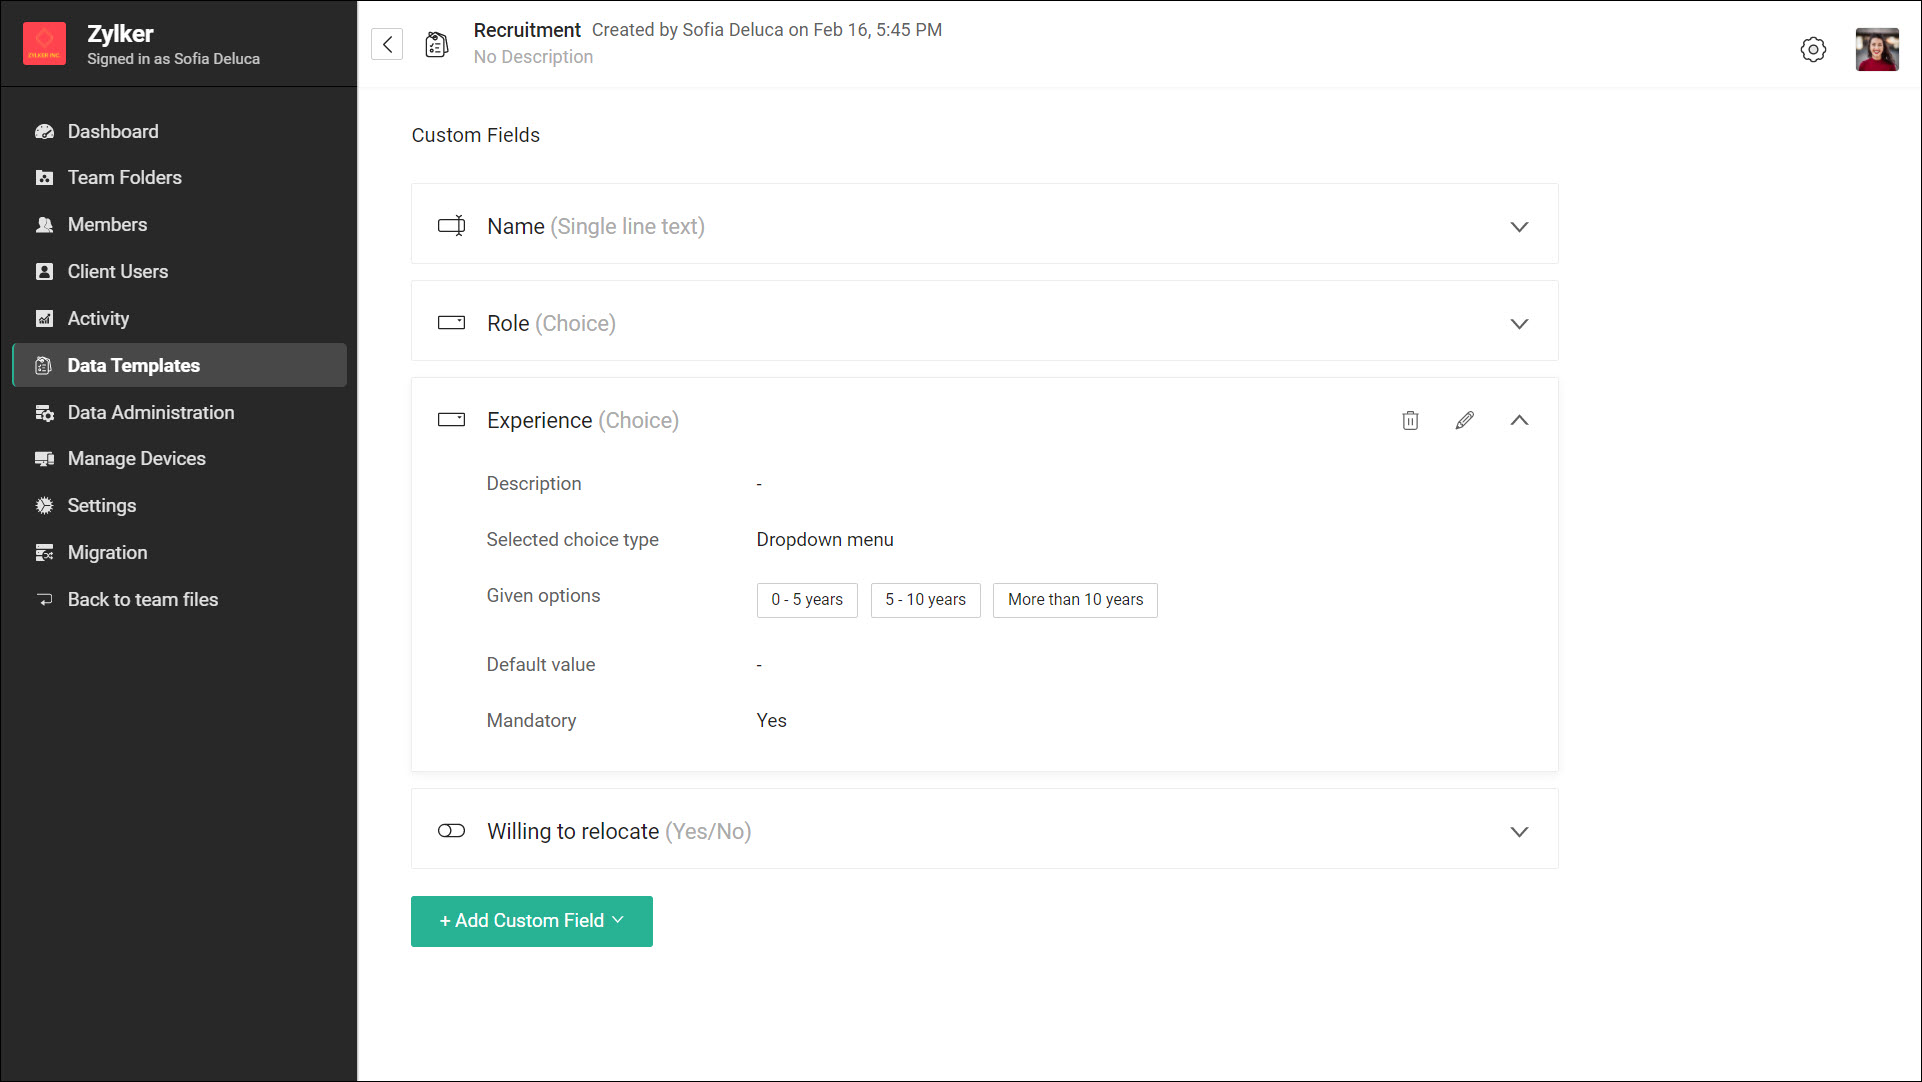1922x1082 pixels.
Task: Expand the Name field details
Action: [x=1519, y=227]
